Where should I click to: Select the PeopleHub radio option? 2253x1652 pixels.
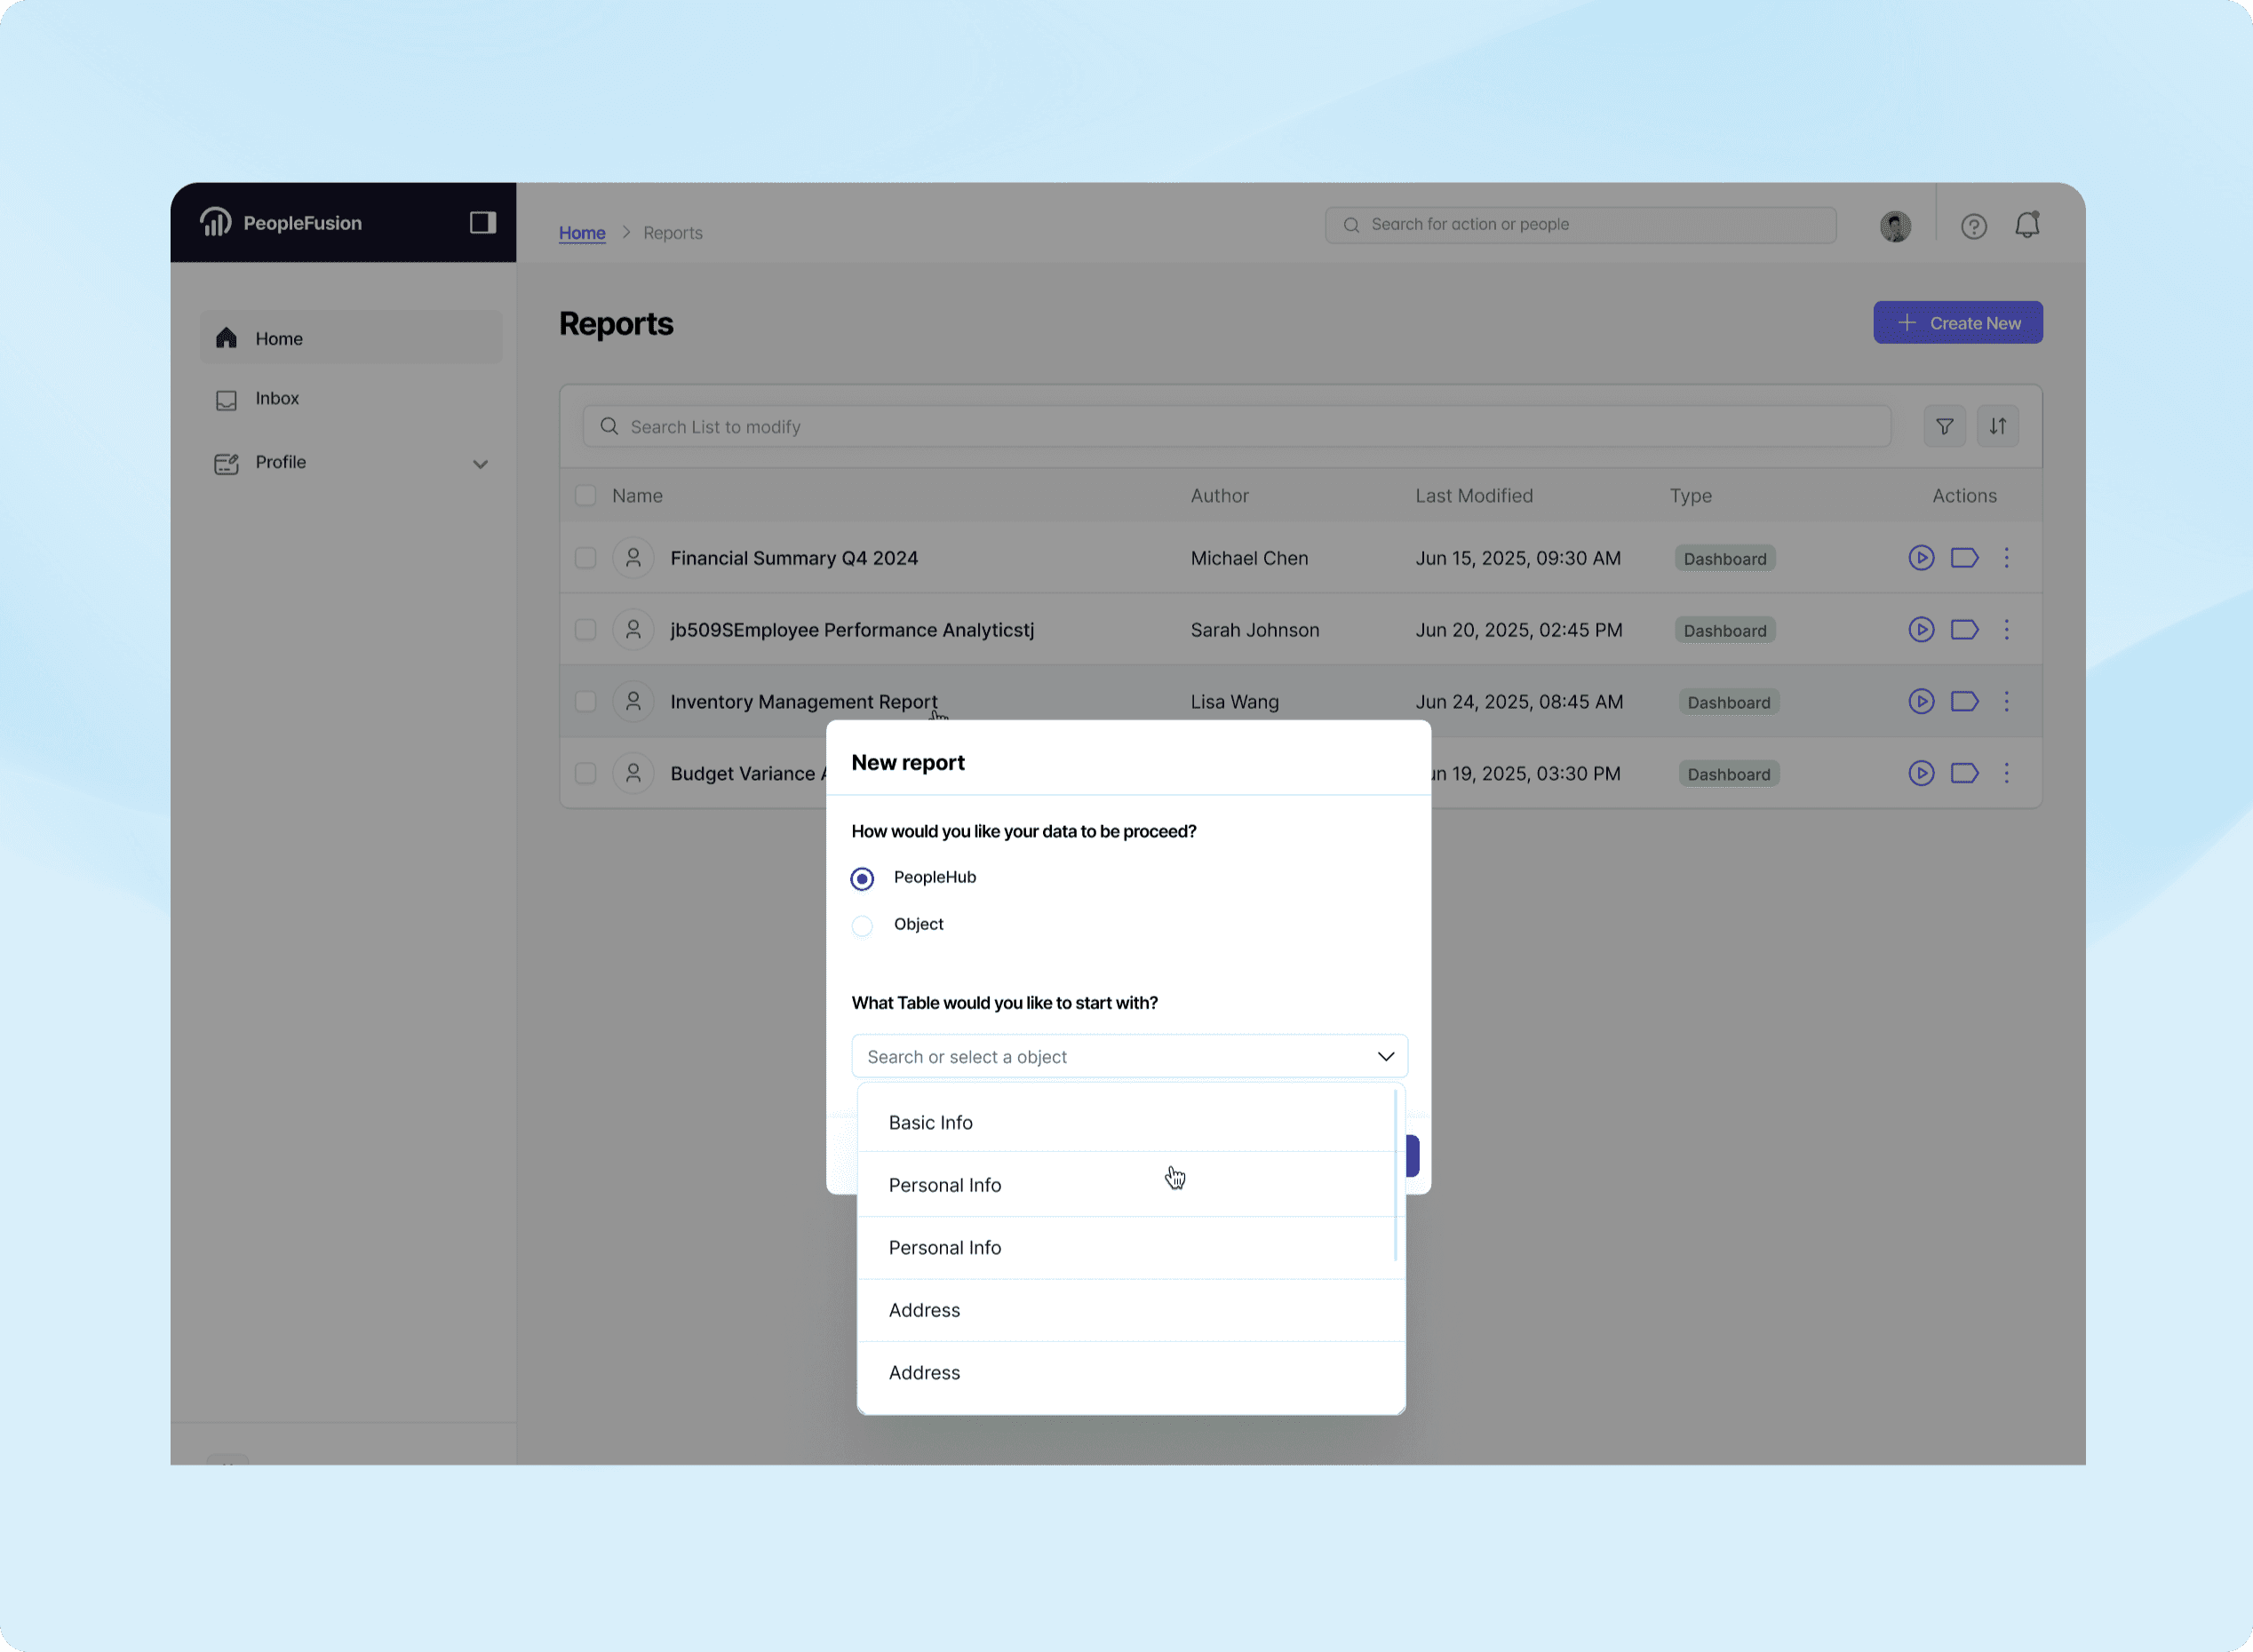click(862, 879)
